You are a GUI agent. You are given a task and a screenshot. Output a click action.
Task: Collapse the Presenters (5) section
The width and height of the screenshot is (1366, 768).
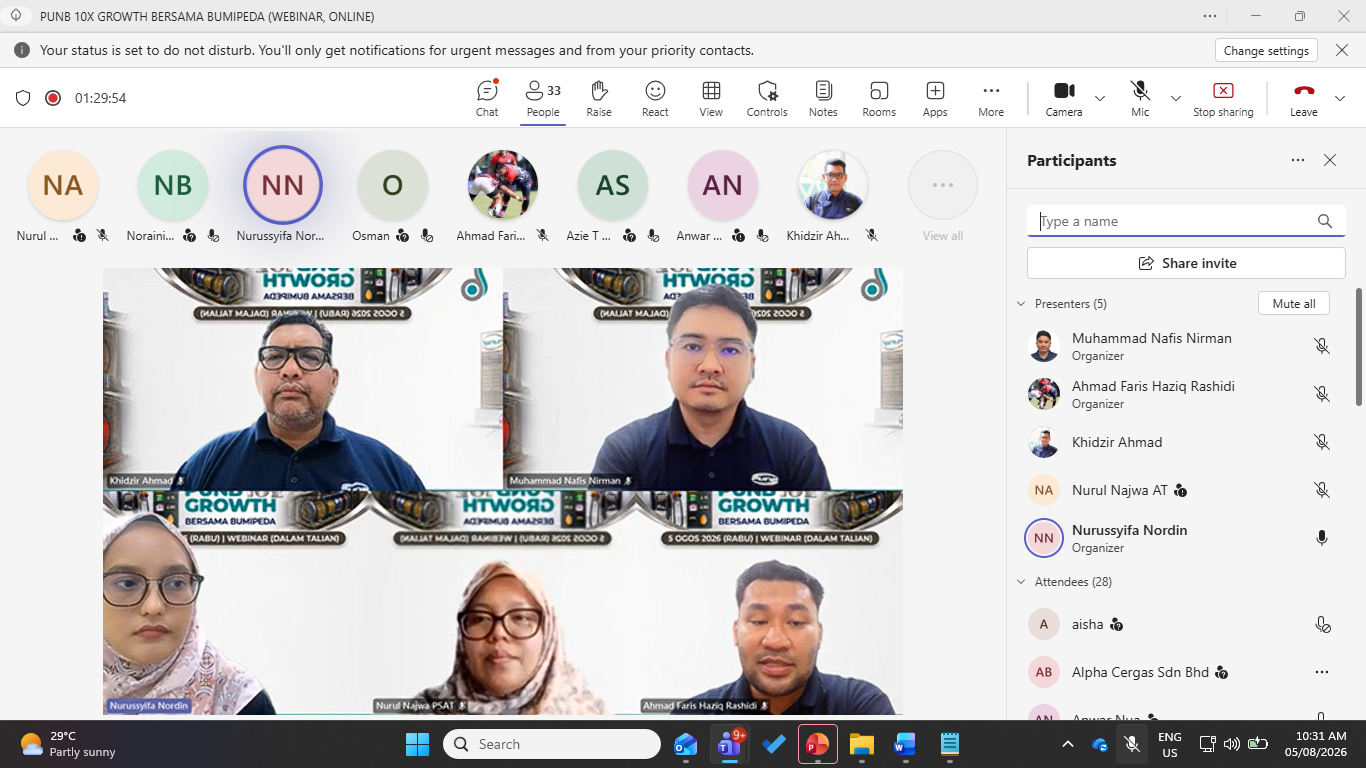tap(1021, 304)
